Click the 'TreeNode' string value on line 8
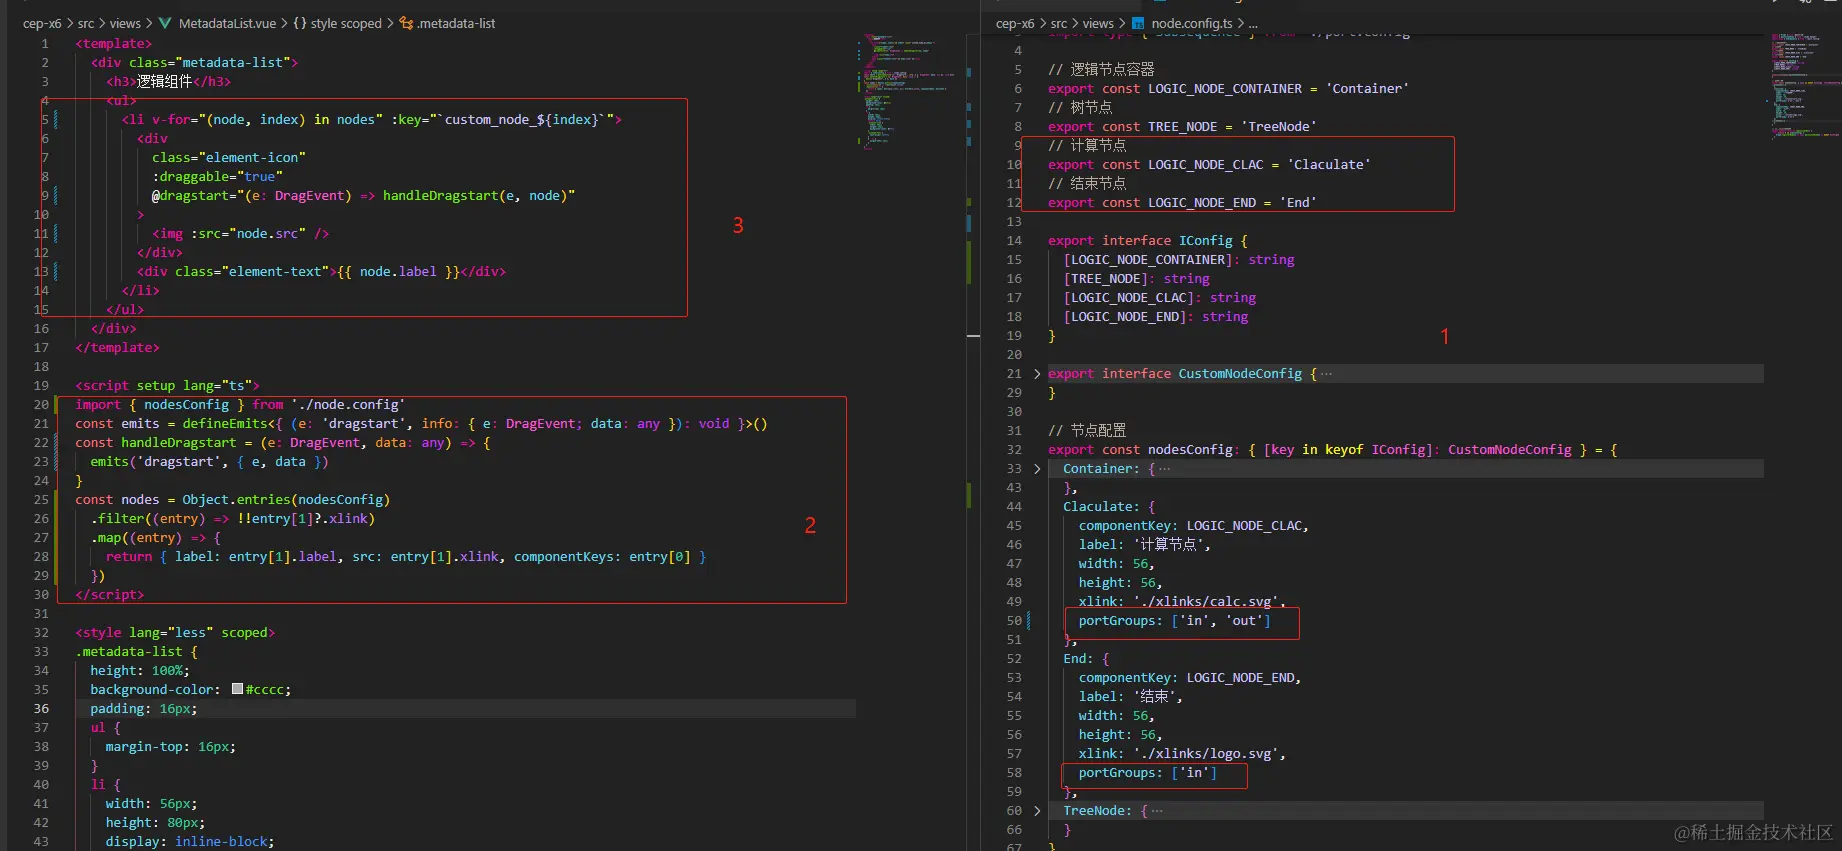The width and height of the screenshot is (1842, 851). (1279, 127)
